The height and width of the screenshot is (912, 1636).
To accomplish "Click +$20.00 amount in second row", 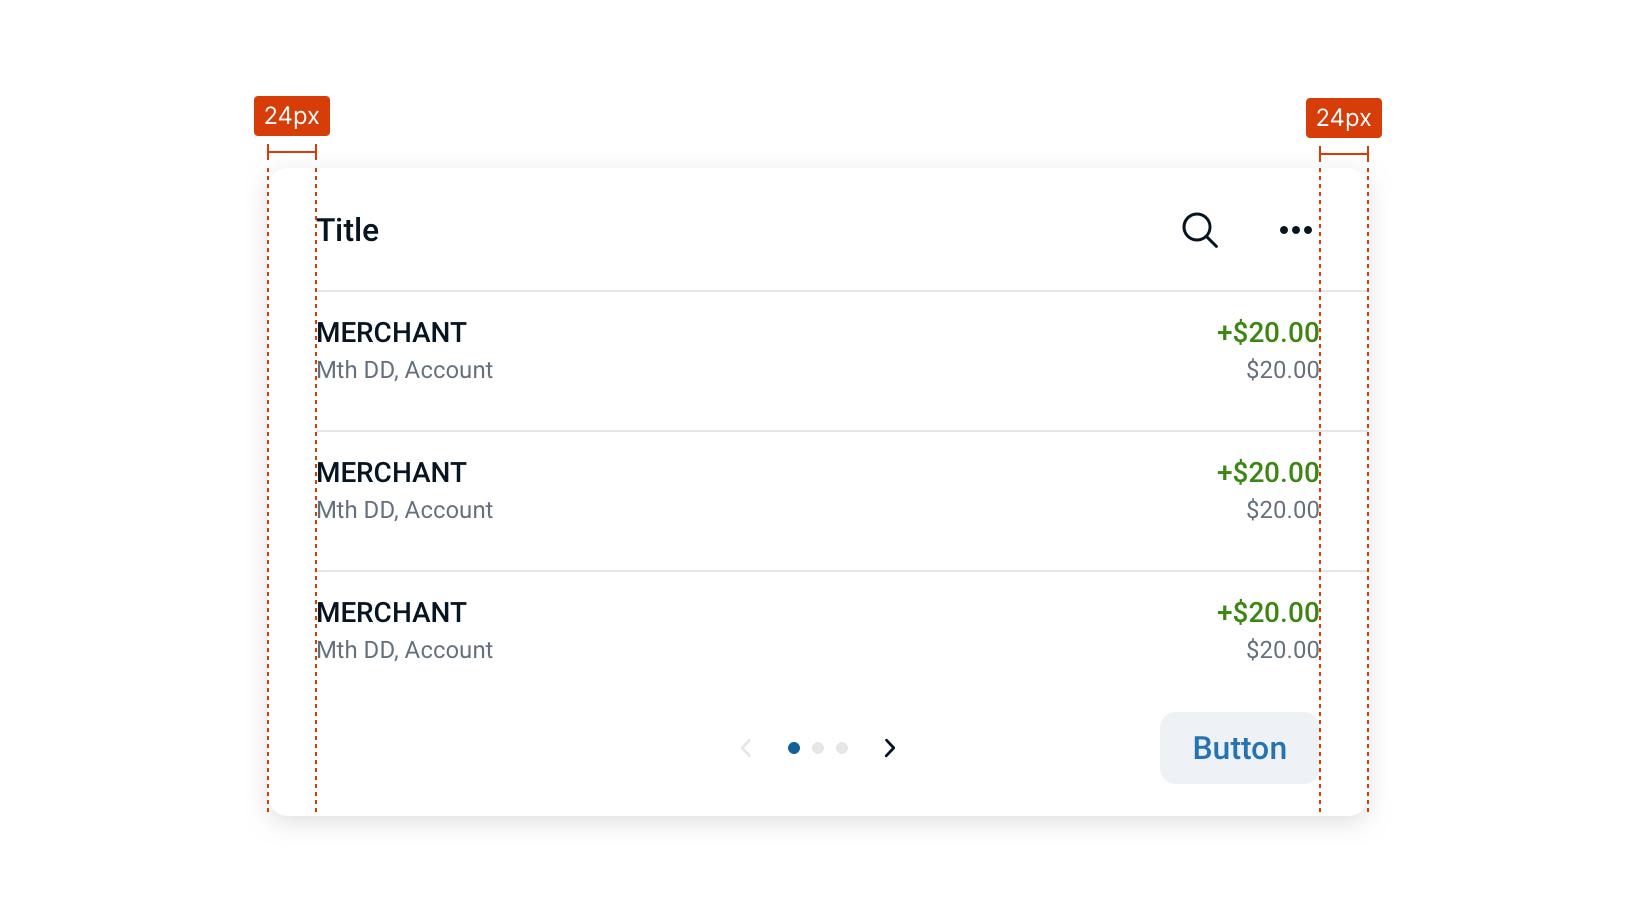I will point(1268,472).
